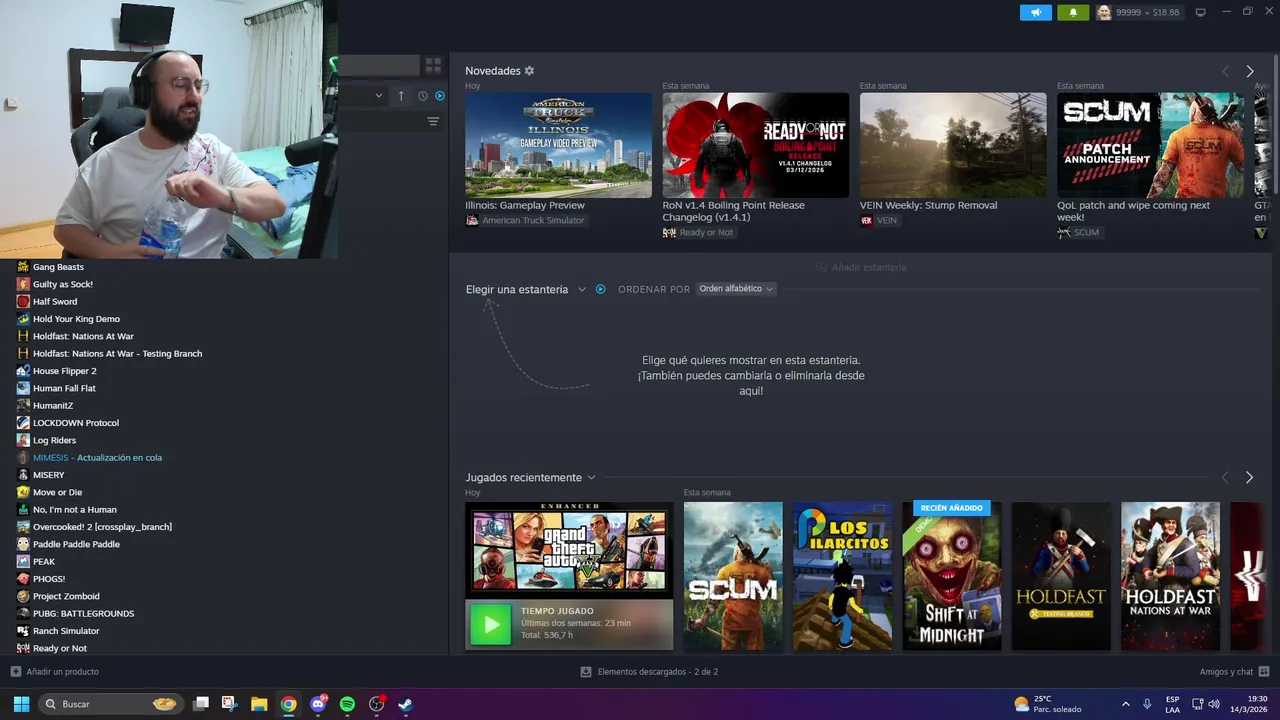Select Guilty as Sock! in library
1280x720 pixels.
click(62, 284)
